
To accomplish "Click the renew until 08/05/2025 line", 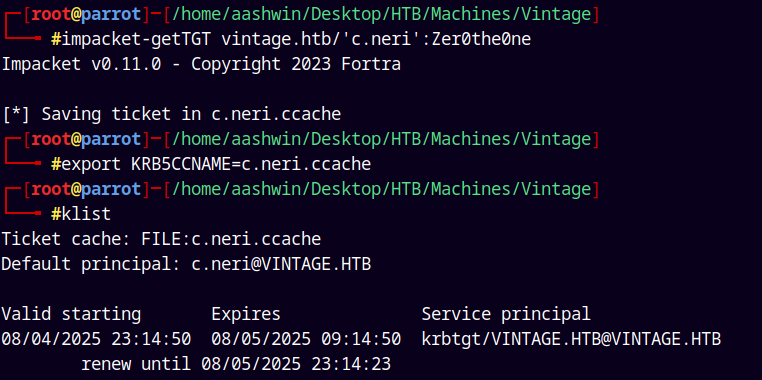I will pyautogui.click(x=236, y=364).
